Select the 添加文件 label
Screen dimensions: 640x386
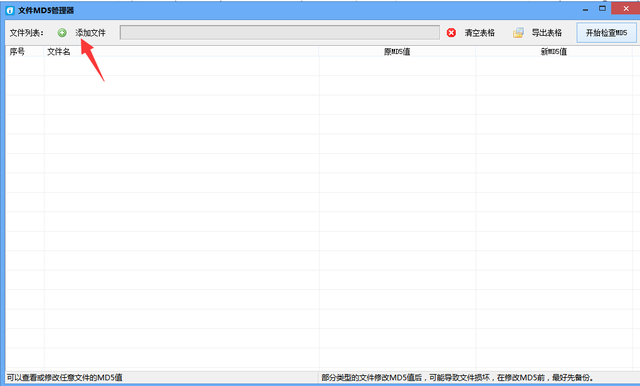coord(90,33)
